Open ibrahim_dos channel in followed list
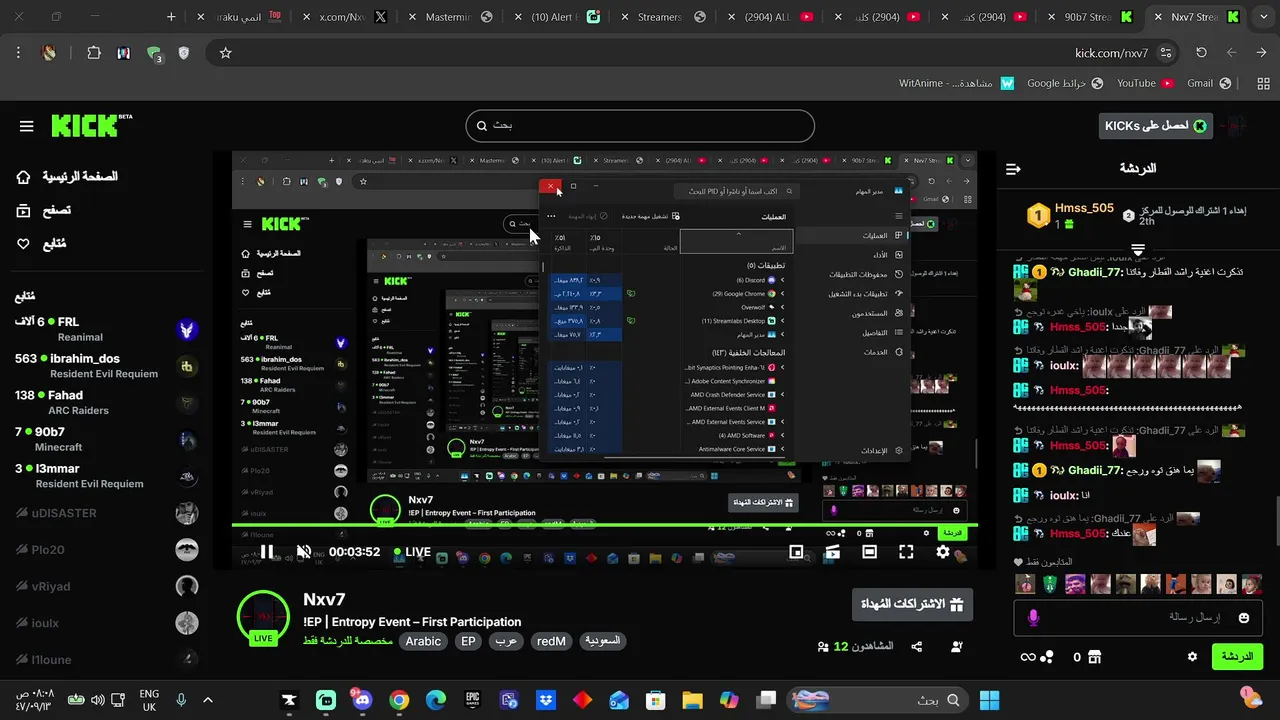 coord(106,366)
